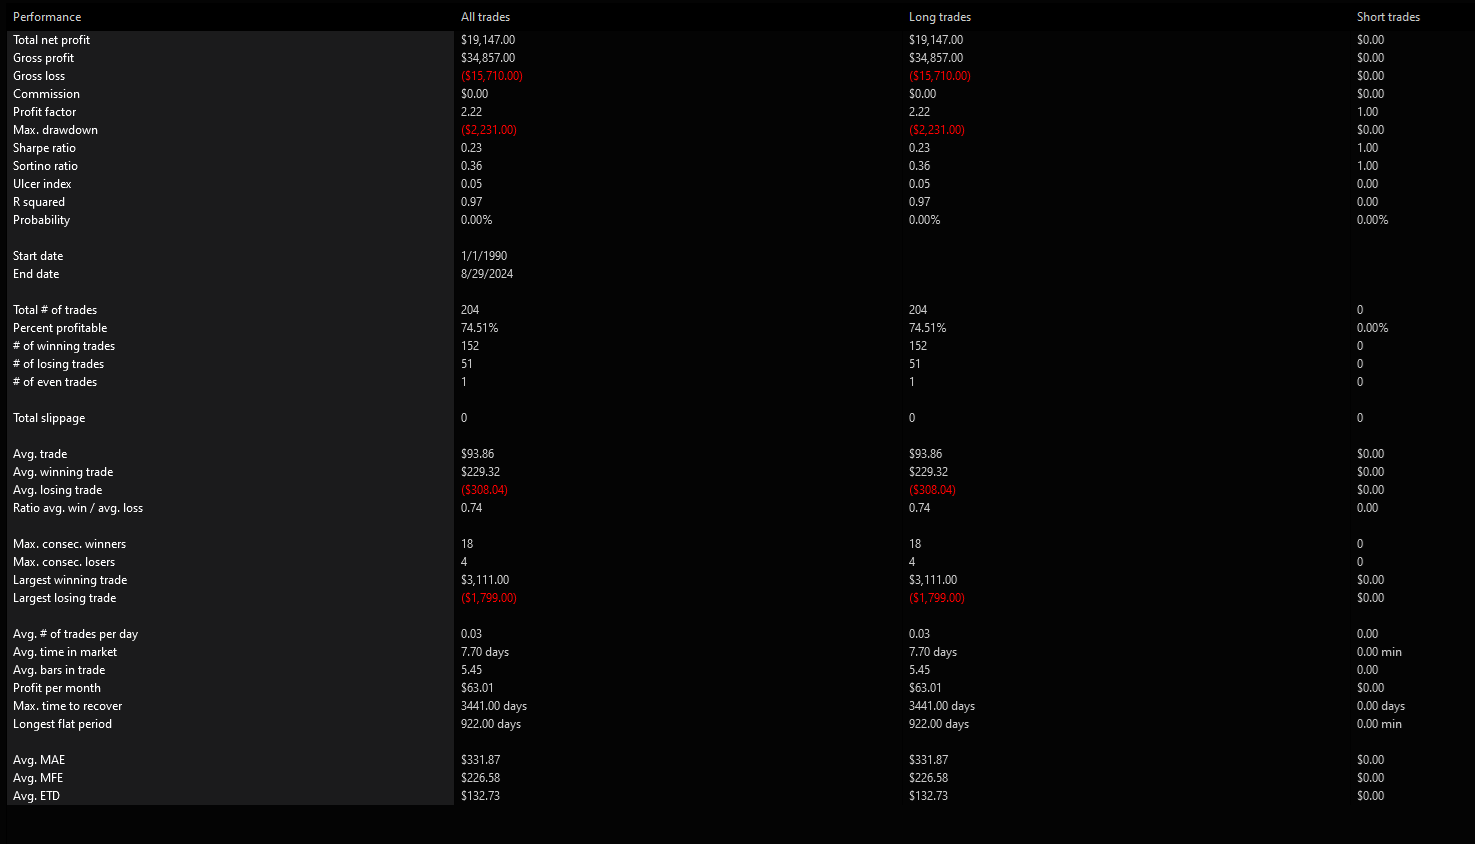
Task: Click the 'Performance' column header
Action: tap(47, 17)
